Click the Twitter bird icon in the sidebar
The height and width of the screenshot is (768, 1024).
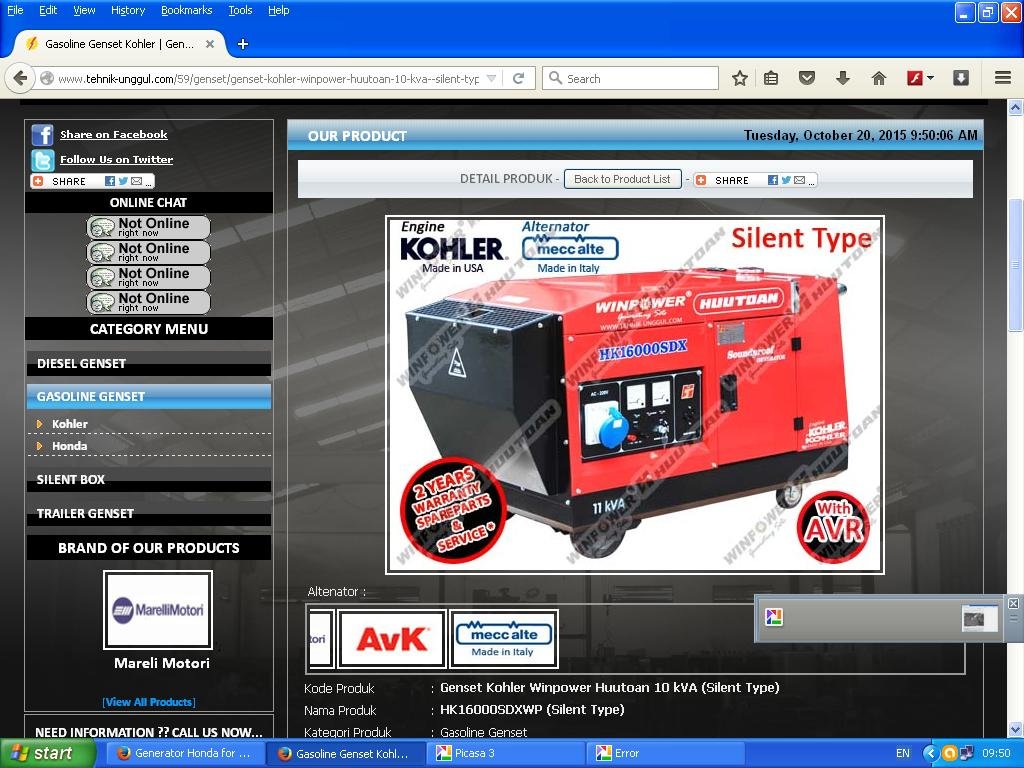[42, 160]
